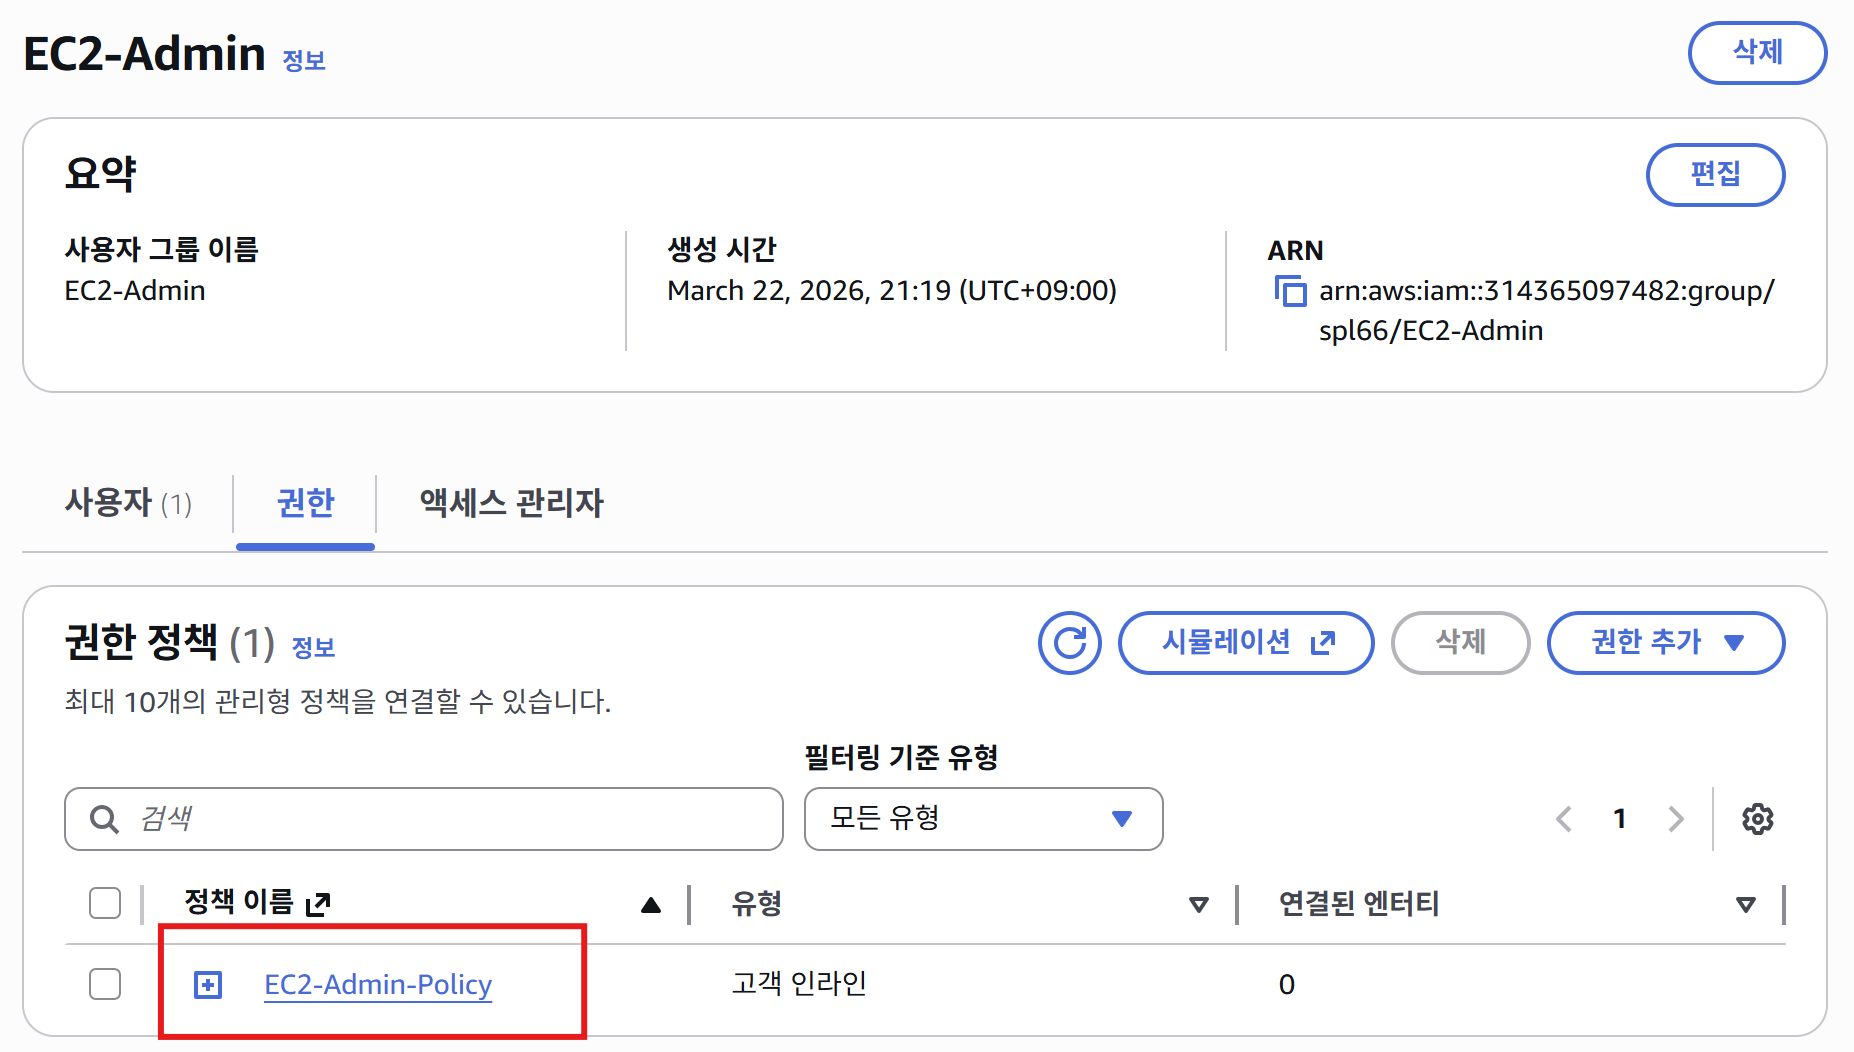Check the select-all checkbox in table header
Viewport: 1854px width, 1052px height.
point(104,902)
